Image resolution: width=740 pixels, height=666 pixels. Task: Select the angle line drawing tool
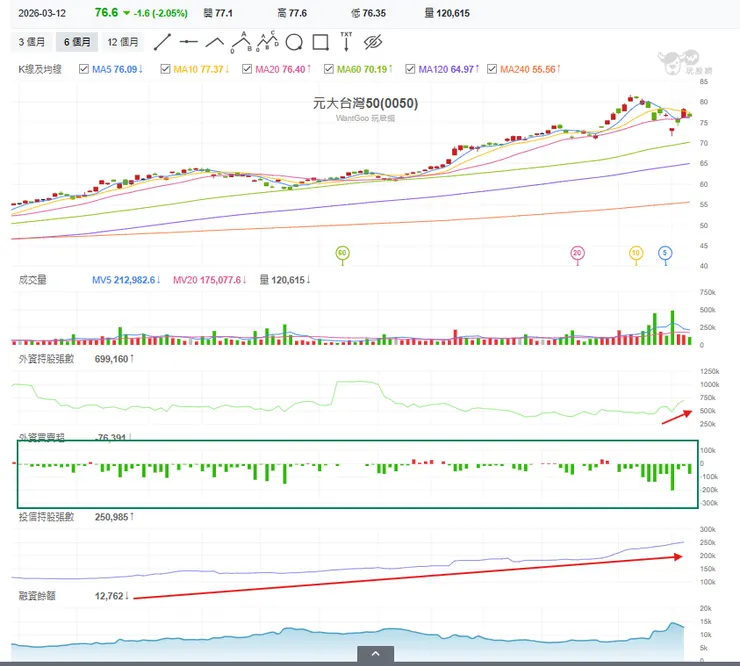(x=215, y=42)
